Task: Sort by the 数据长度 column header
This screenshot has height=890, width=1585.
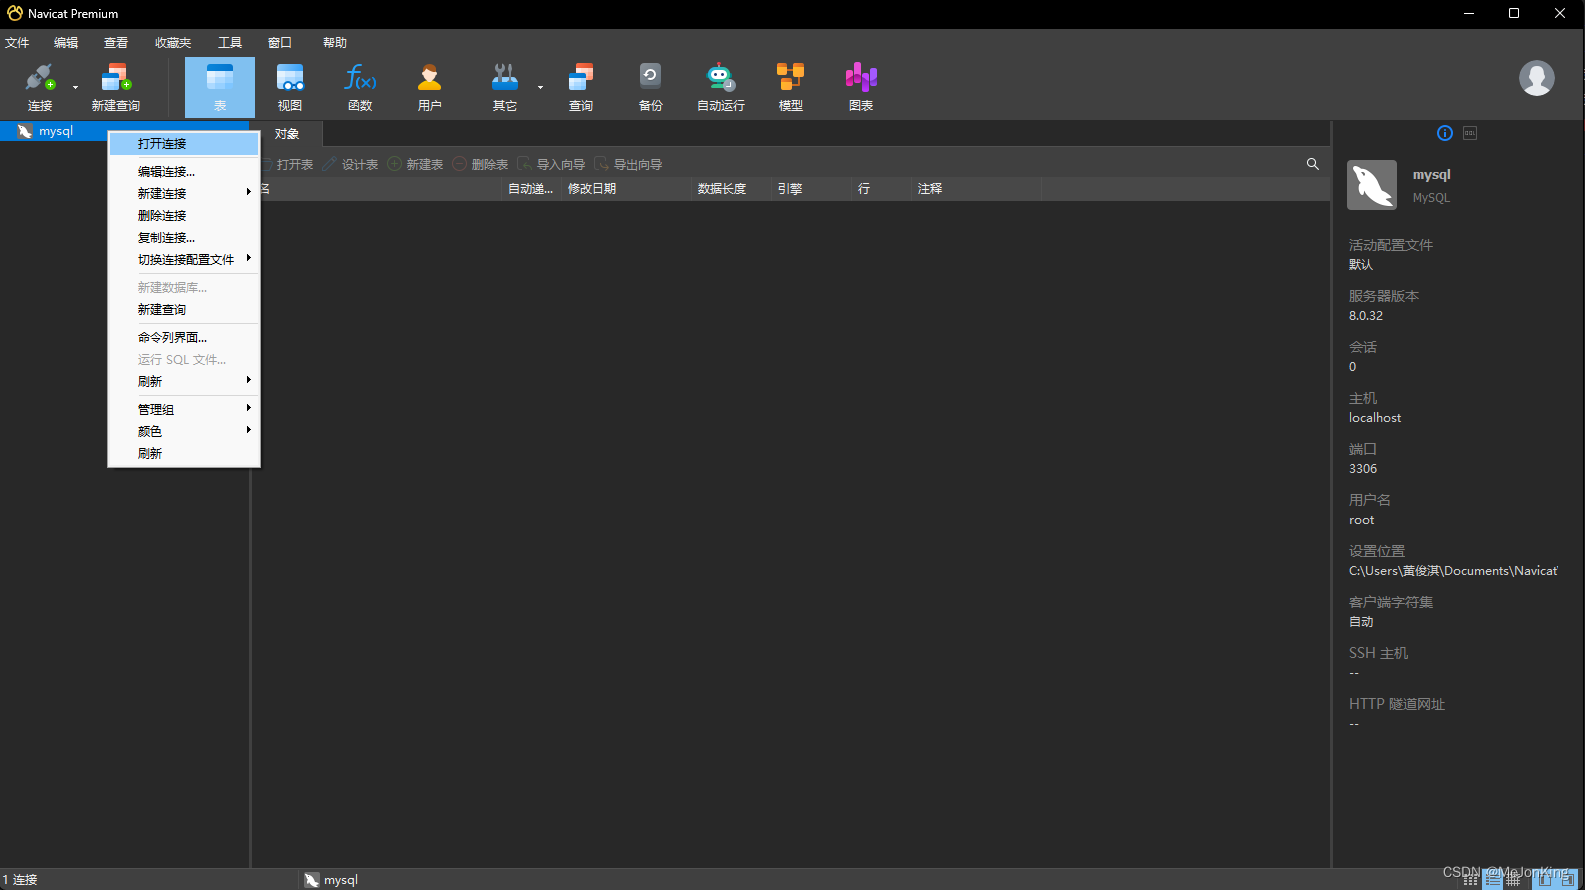Action: click(x=731, y=189)
